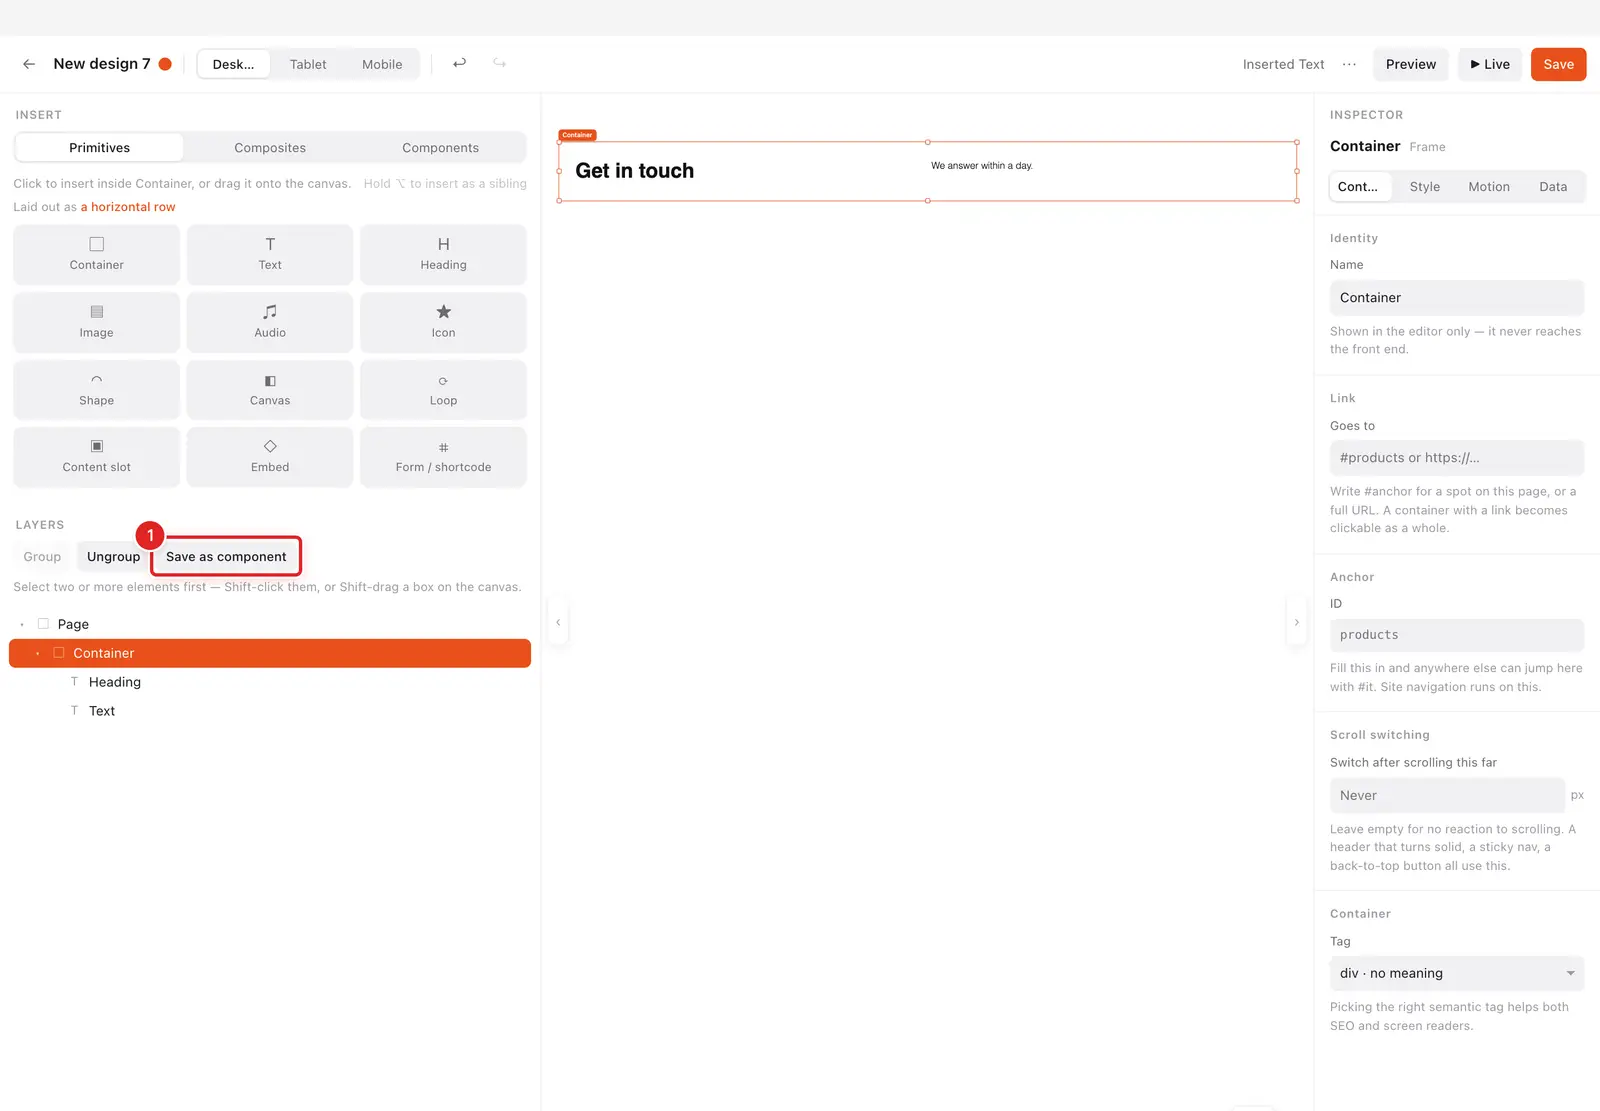Insert an Embed primitive

click(270, 457)
